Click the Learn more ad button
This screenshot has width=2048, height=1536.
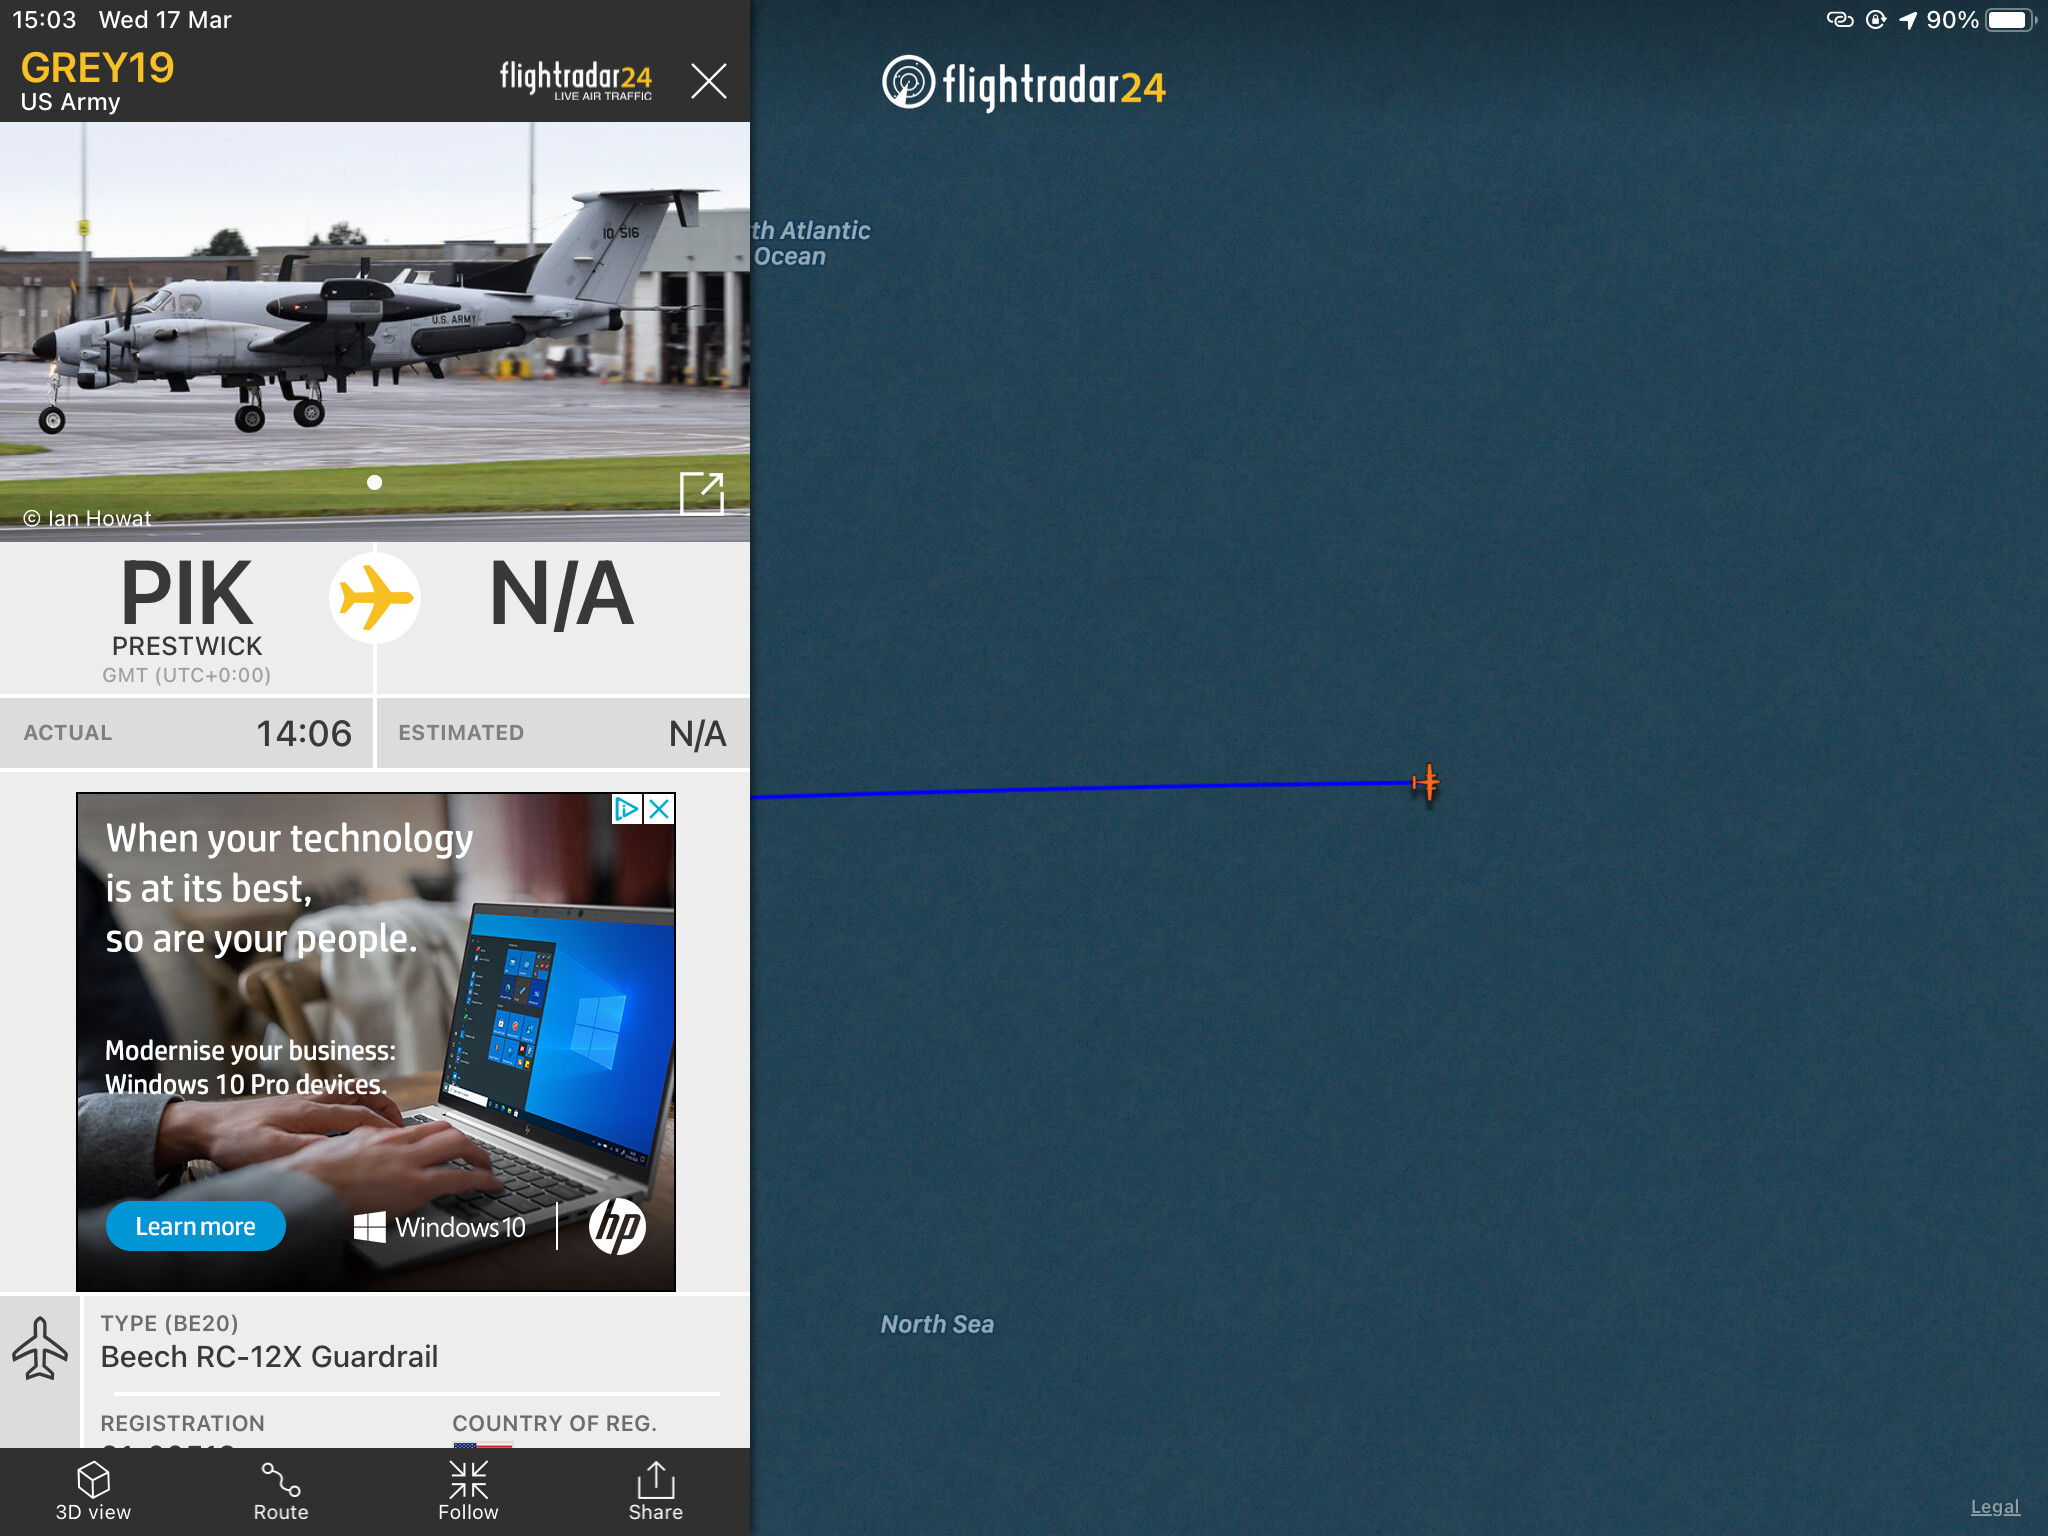click(196, 1226)
